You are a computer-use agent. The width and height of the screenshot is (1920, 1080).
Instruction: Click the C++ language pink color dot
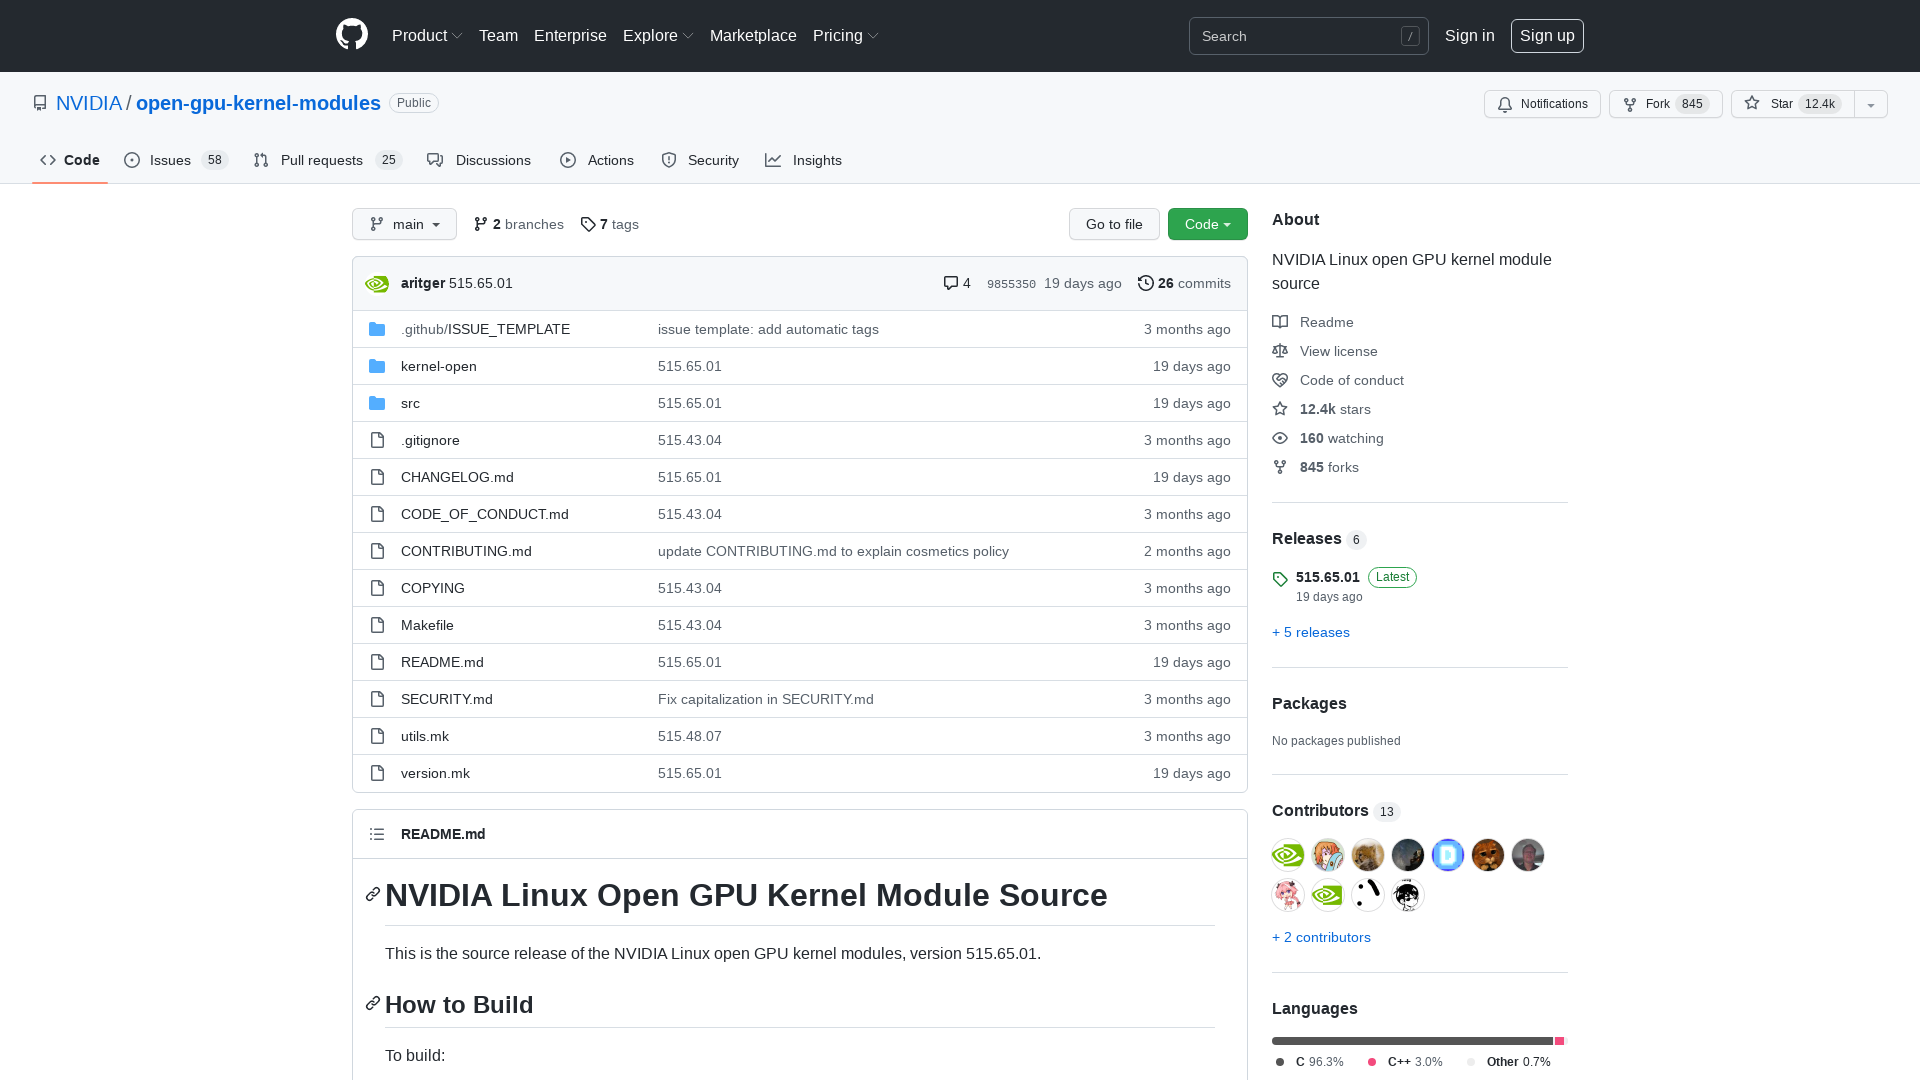click(x=1372, y=1062)
